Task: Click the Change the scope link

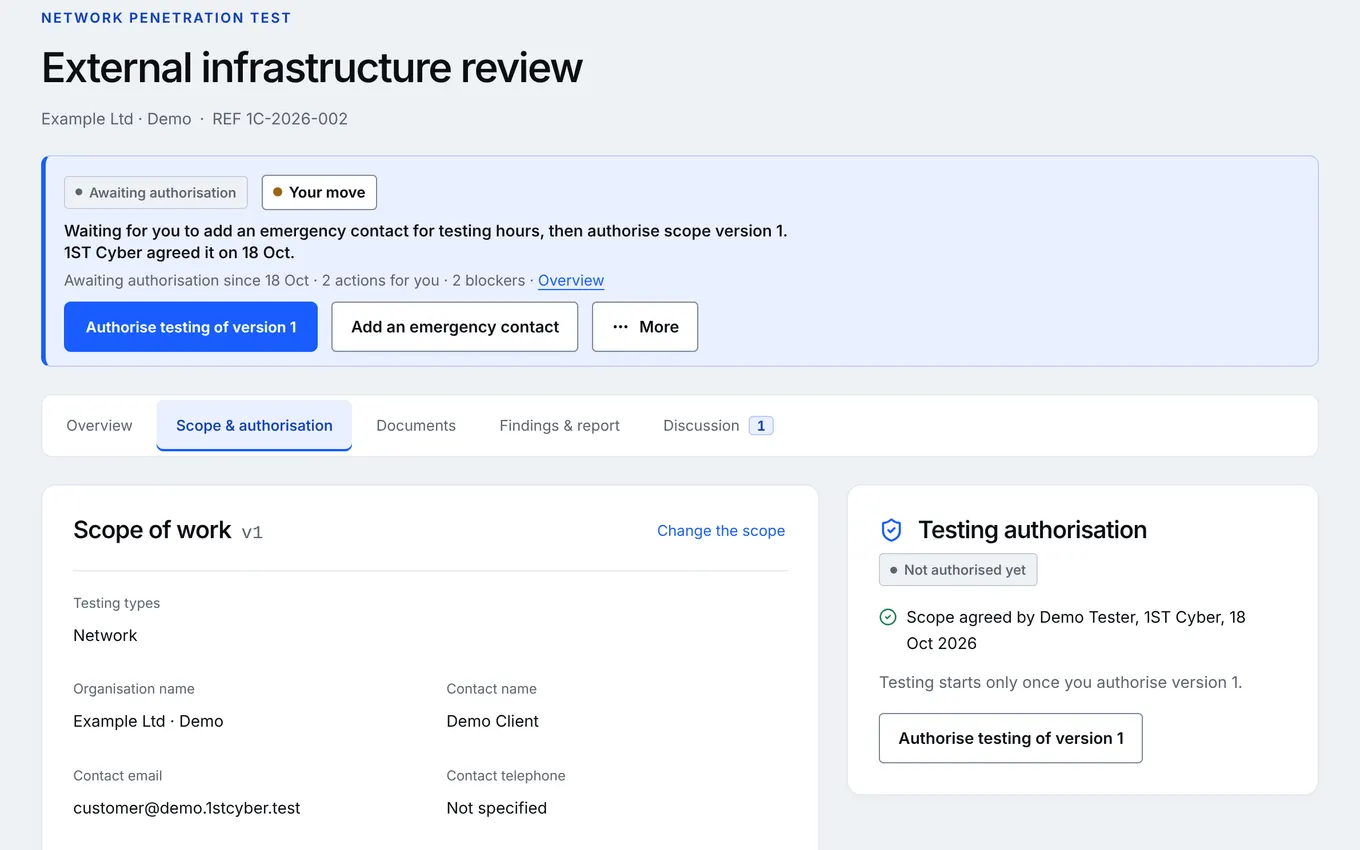Action: tap(721, 531)
